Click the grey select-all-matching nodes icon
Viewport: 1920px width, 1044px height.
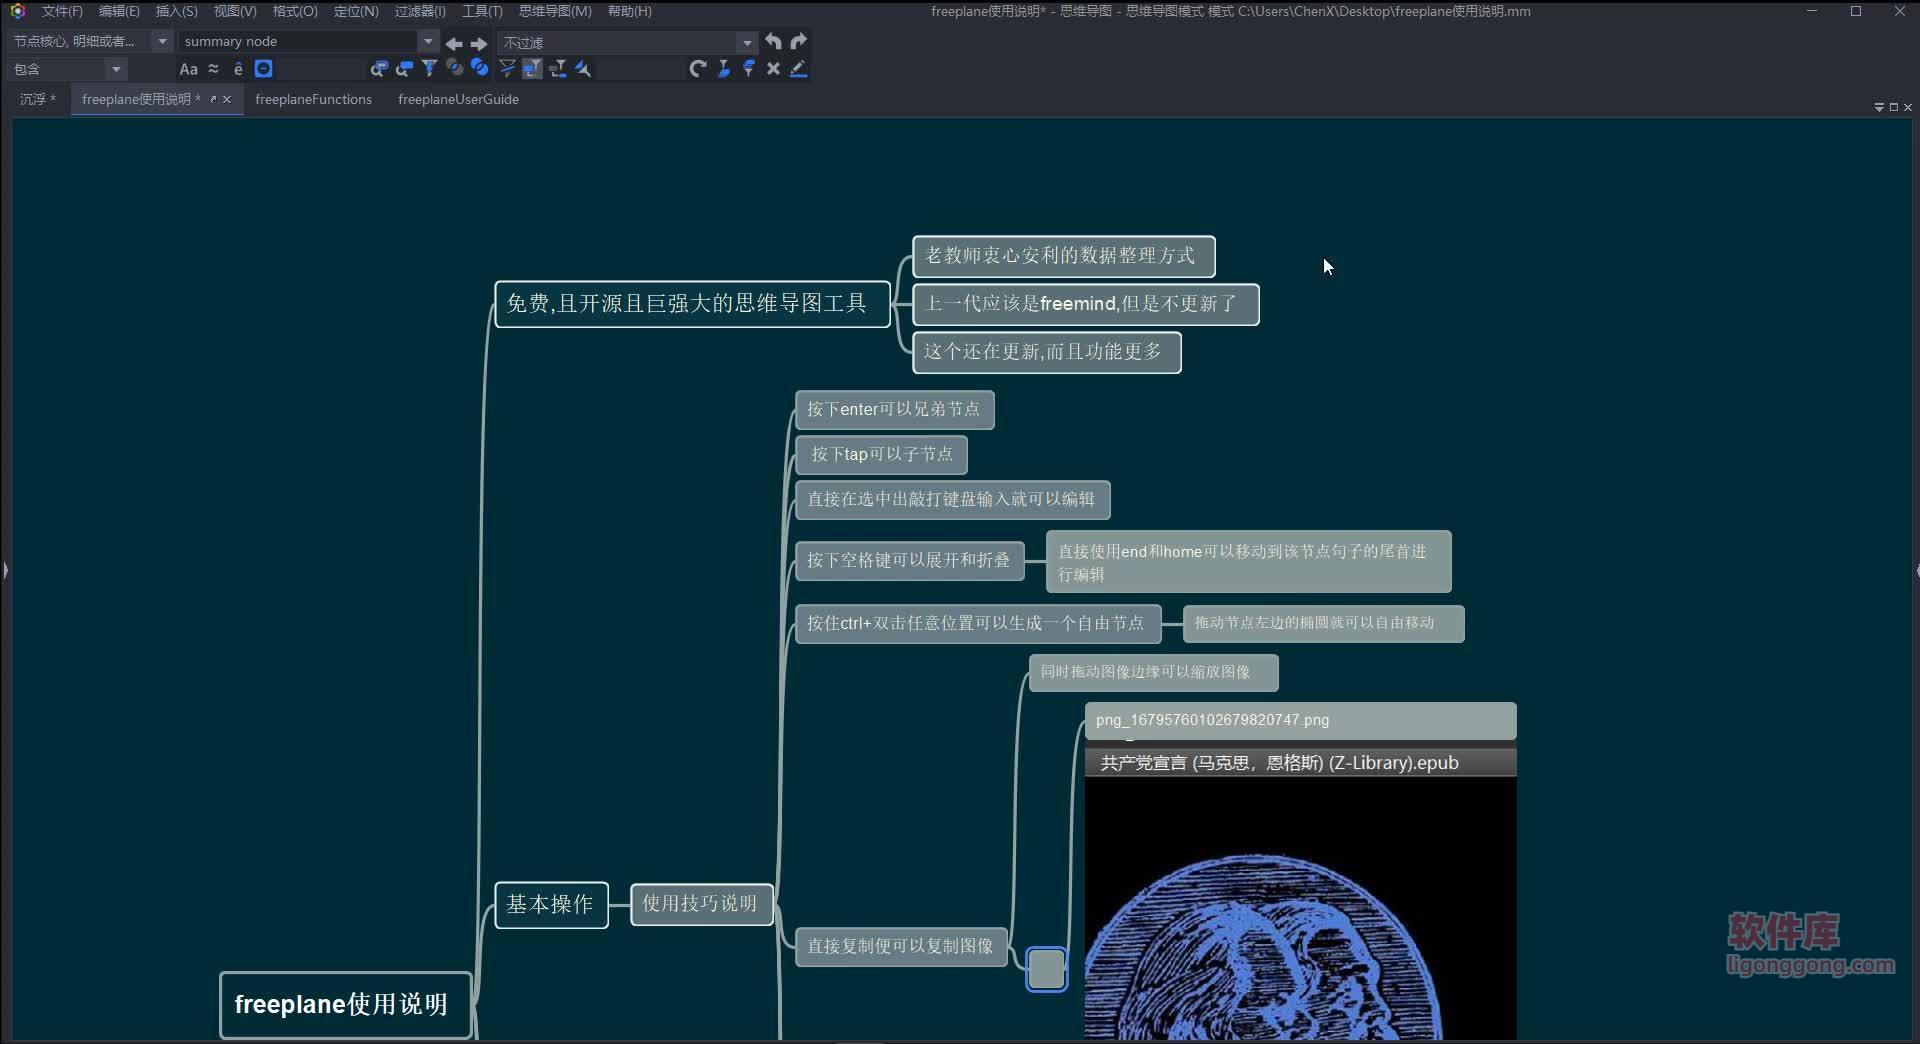454,68
